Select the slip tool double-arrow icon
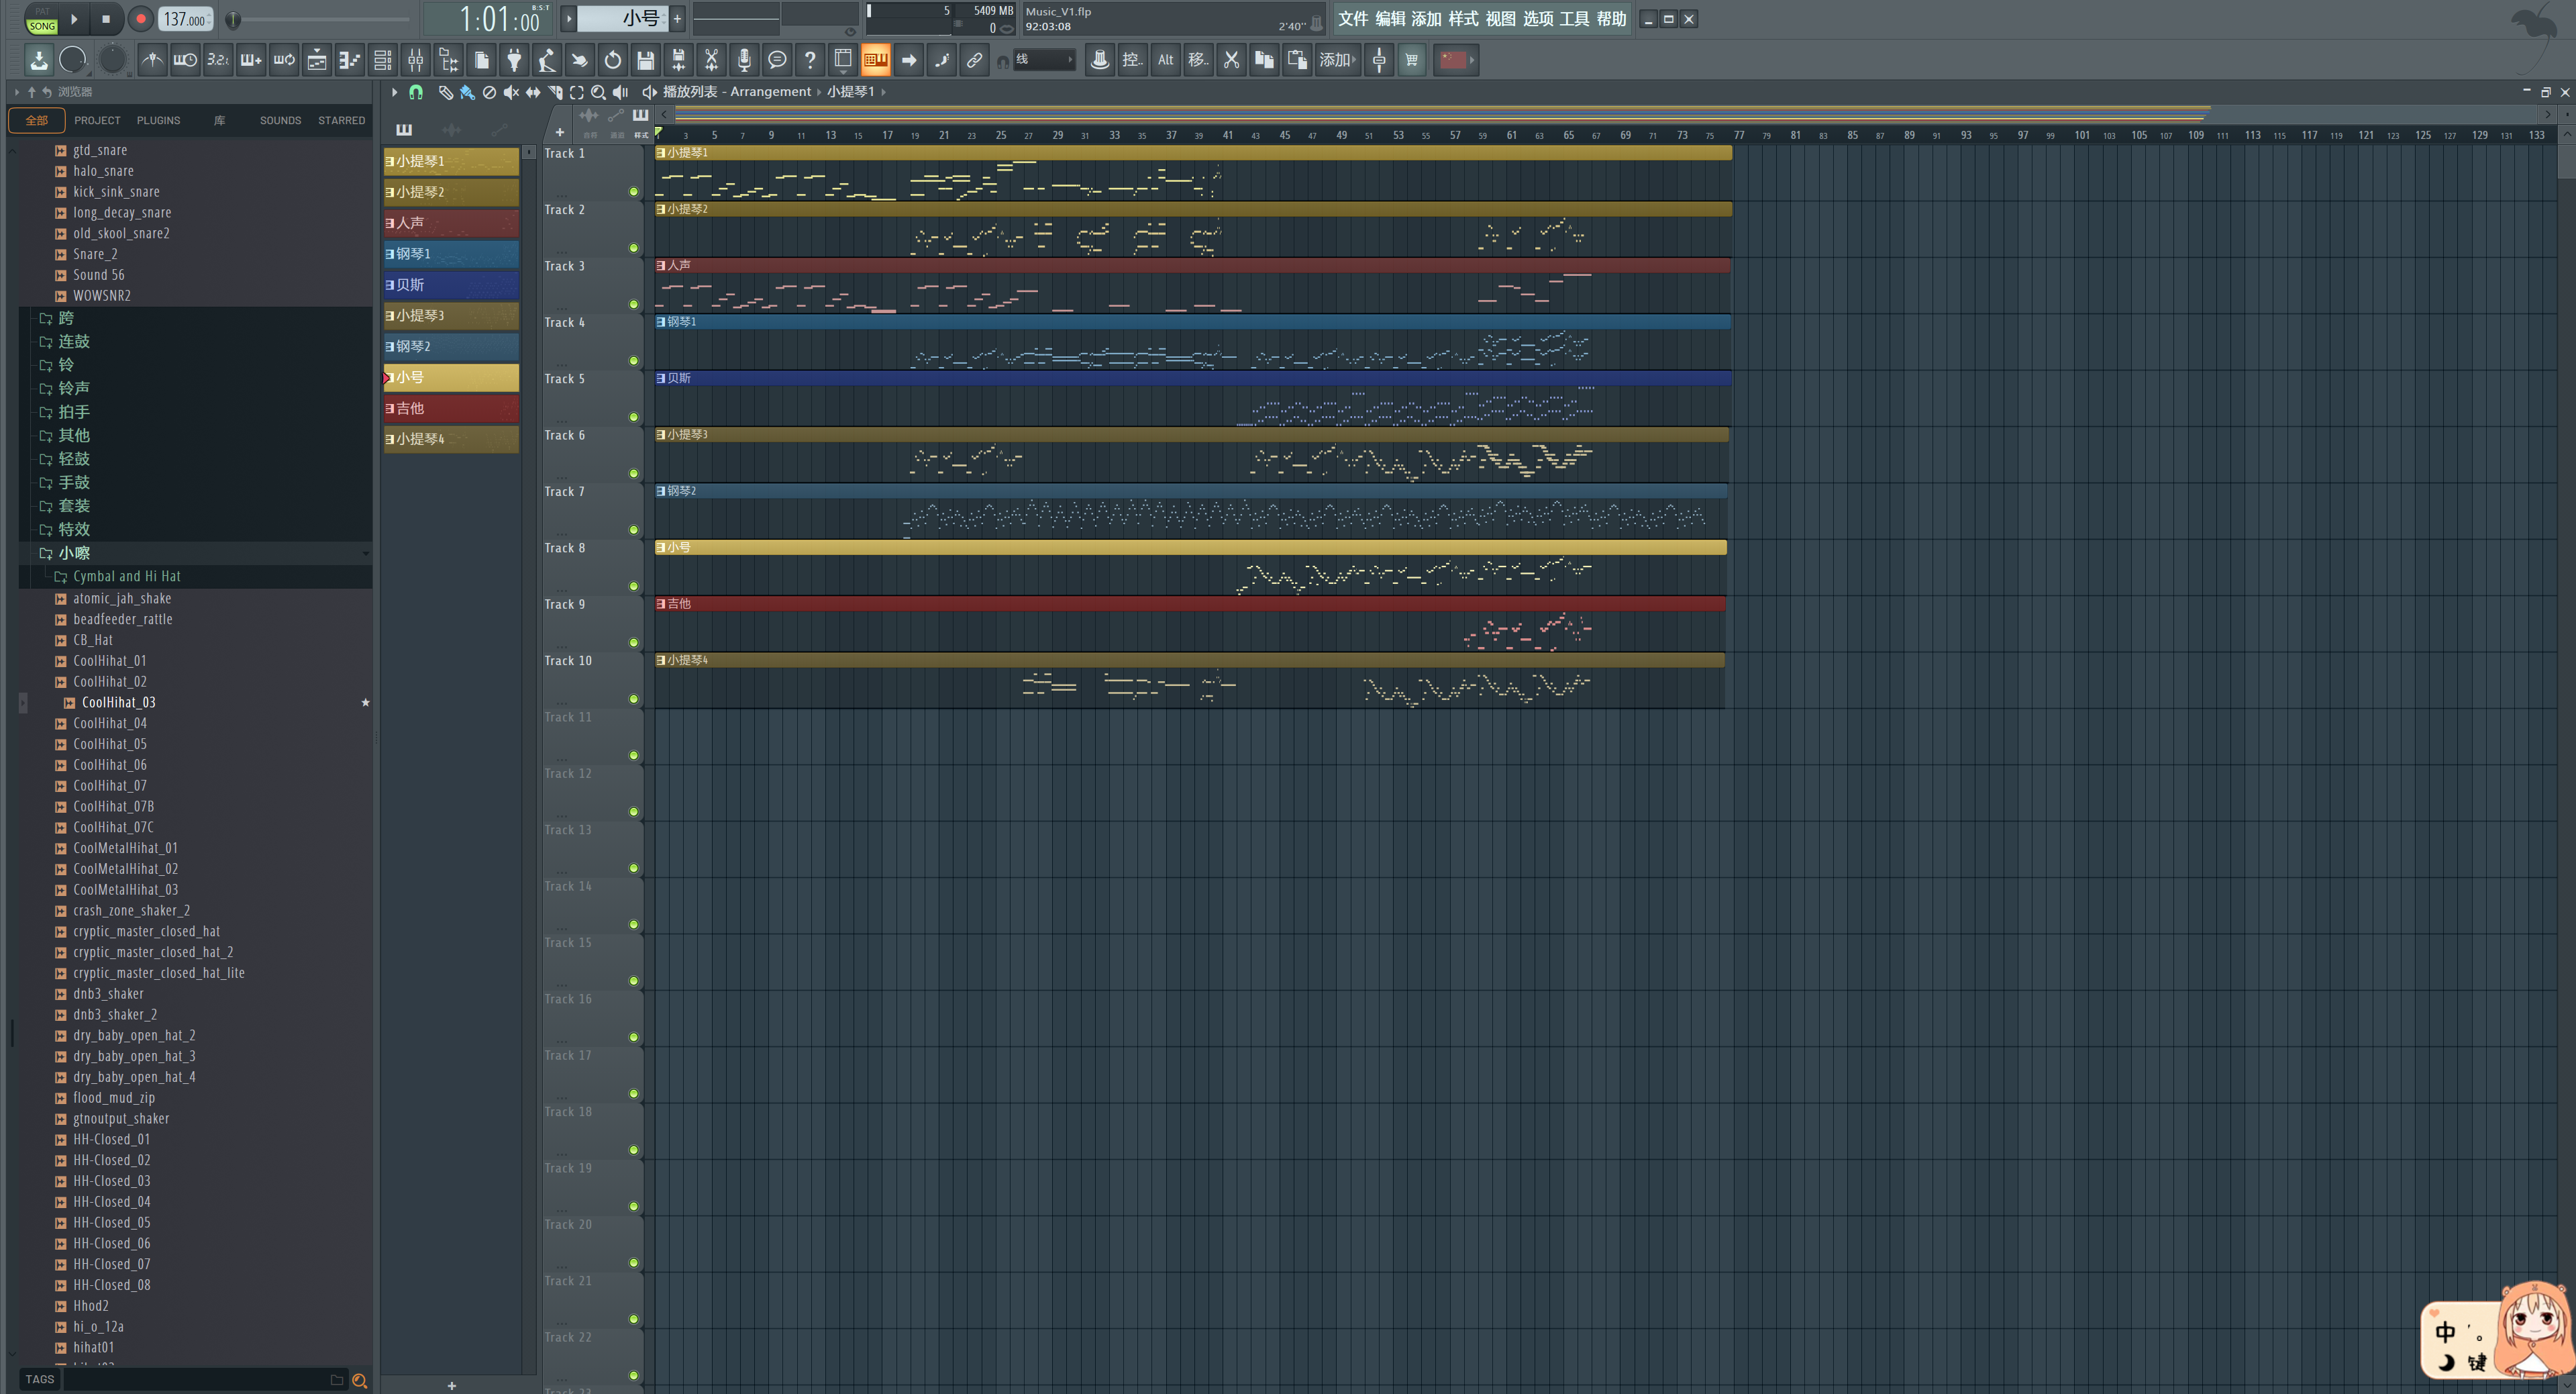The width and height of the screenshot is (2576, 1394). 533,92
